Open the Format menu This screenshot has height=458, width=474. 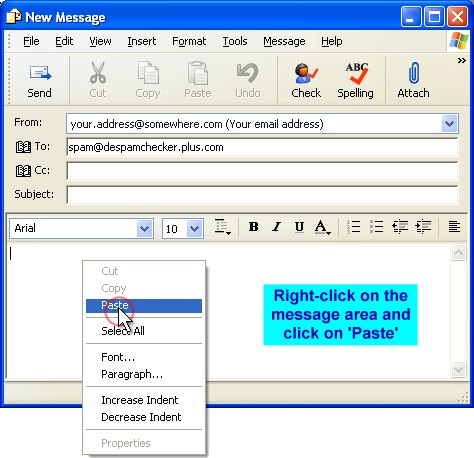click(189, 41)
